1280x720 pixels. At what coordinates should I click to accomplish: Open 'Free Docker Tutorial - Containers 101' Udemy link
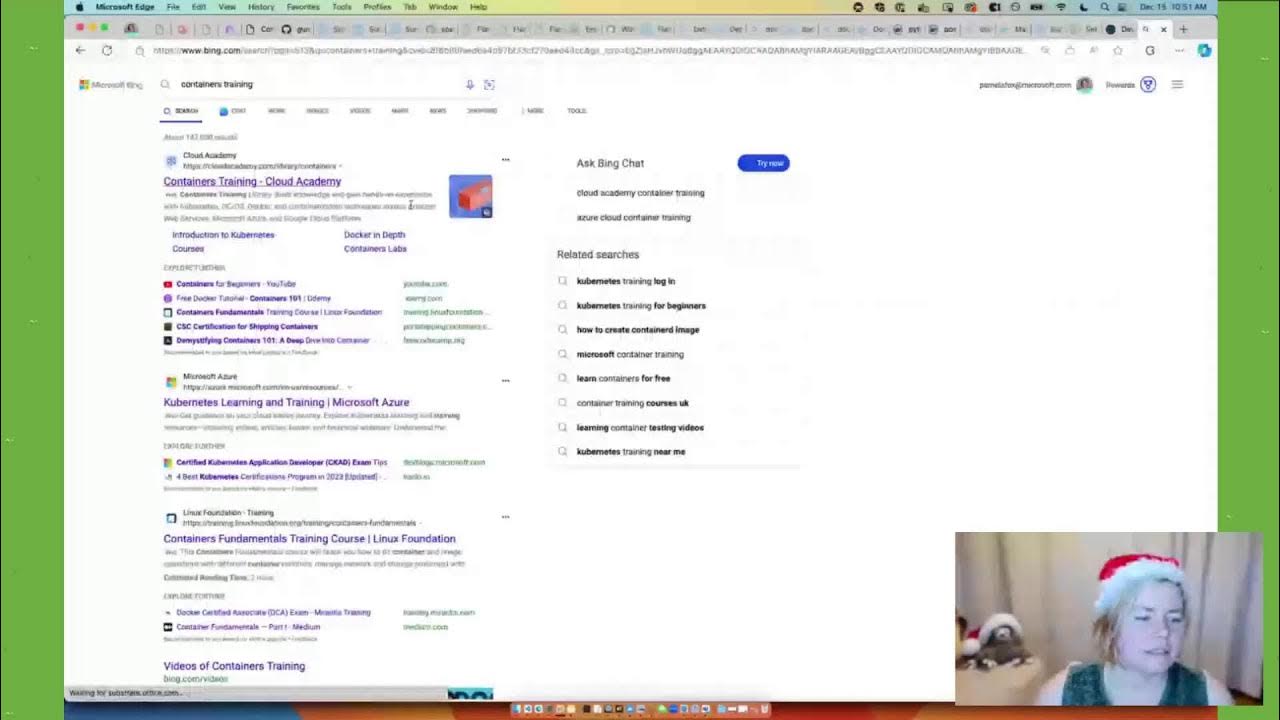pos(253,298)
